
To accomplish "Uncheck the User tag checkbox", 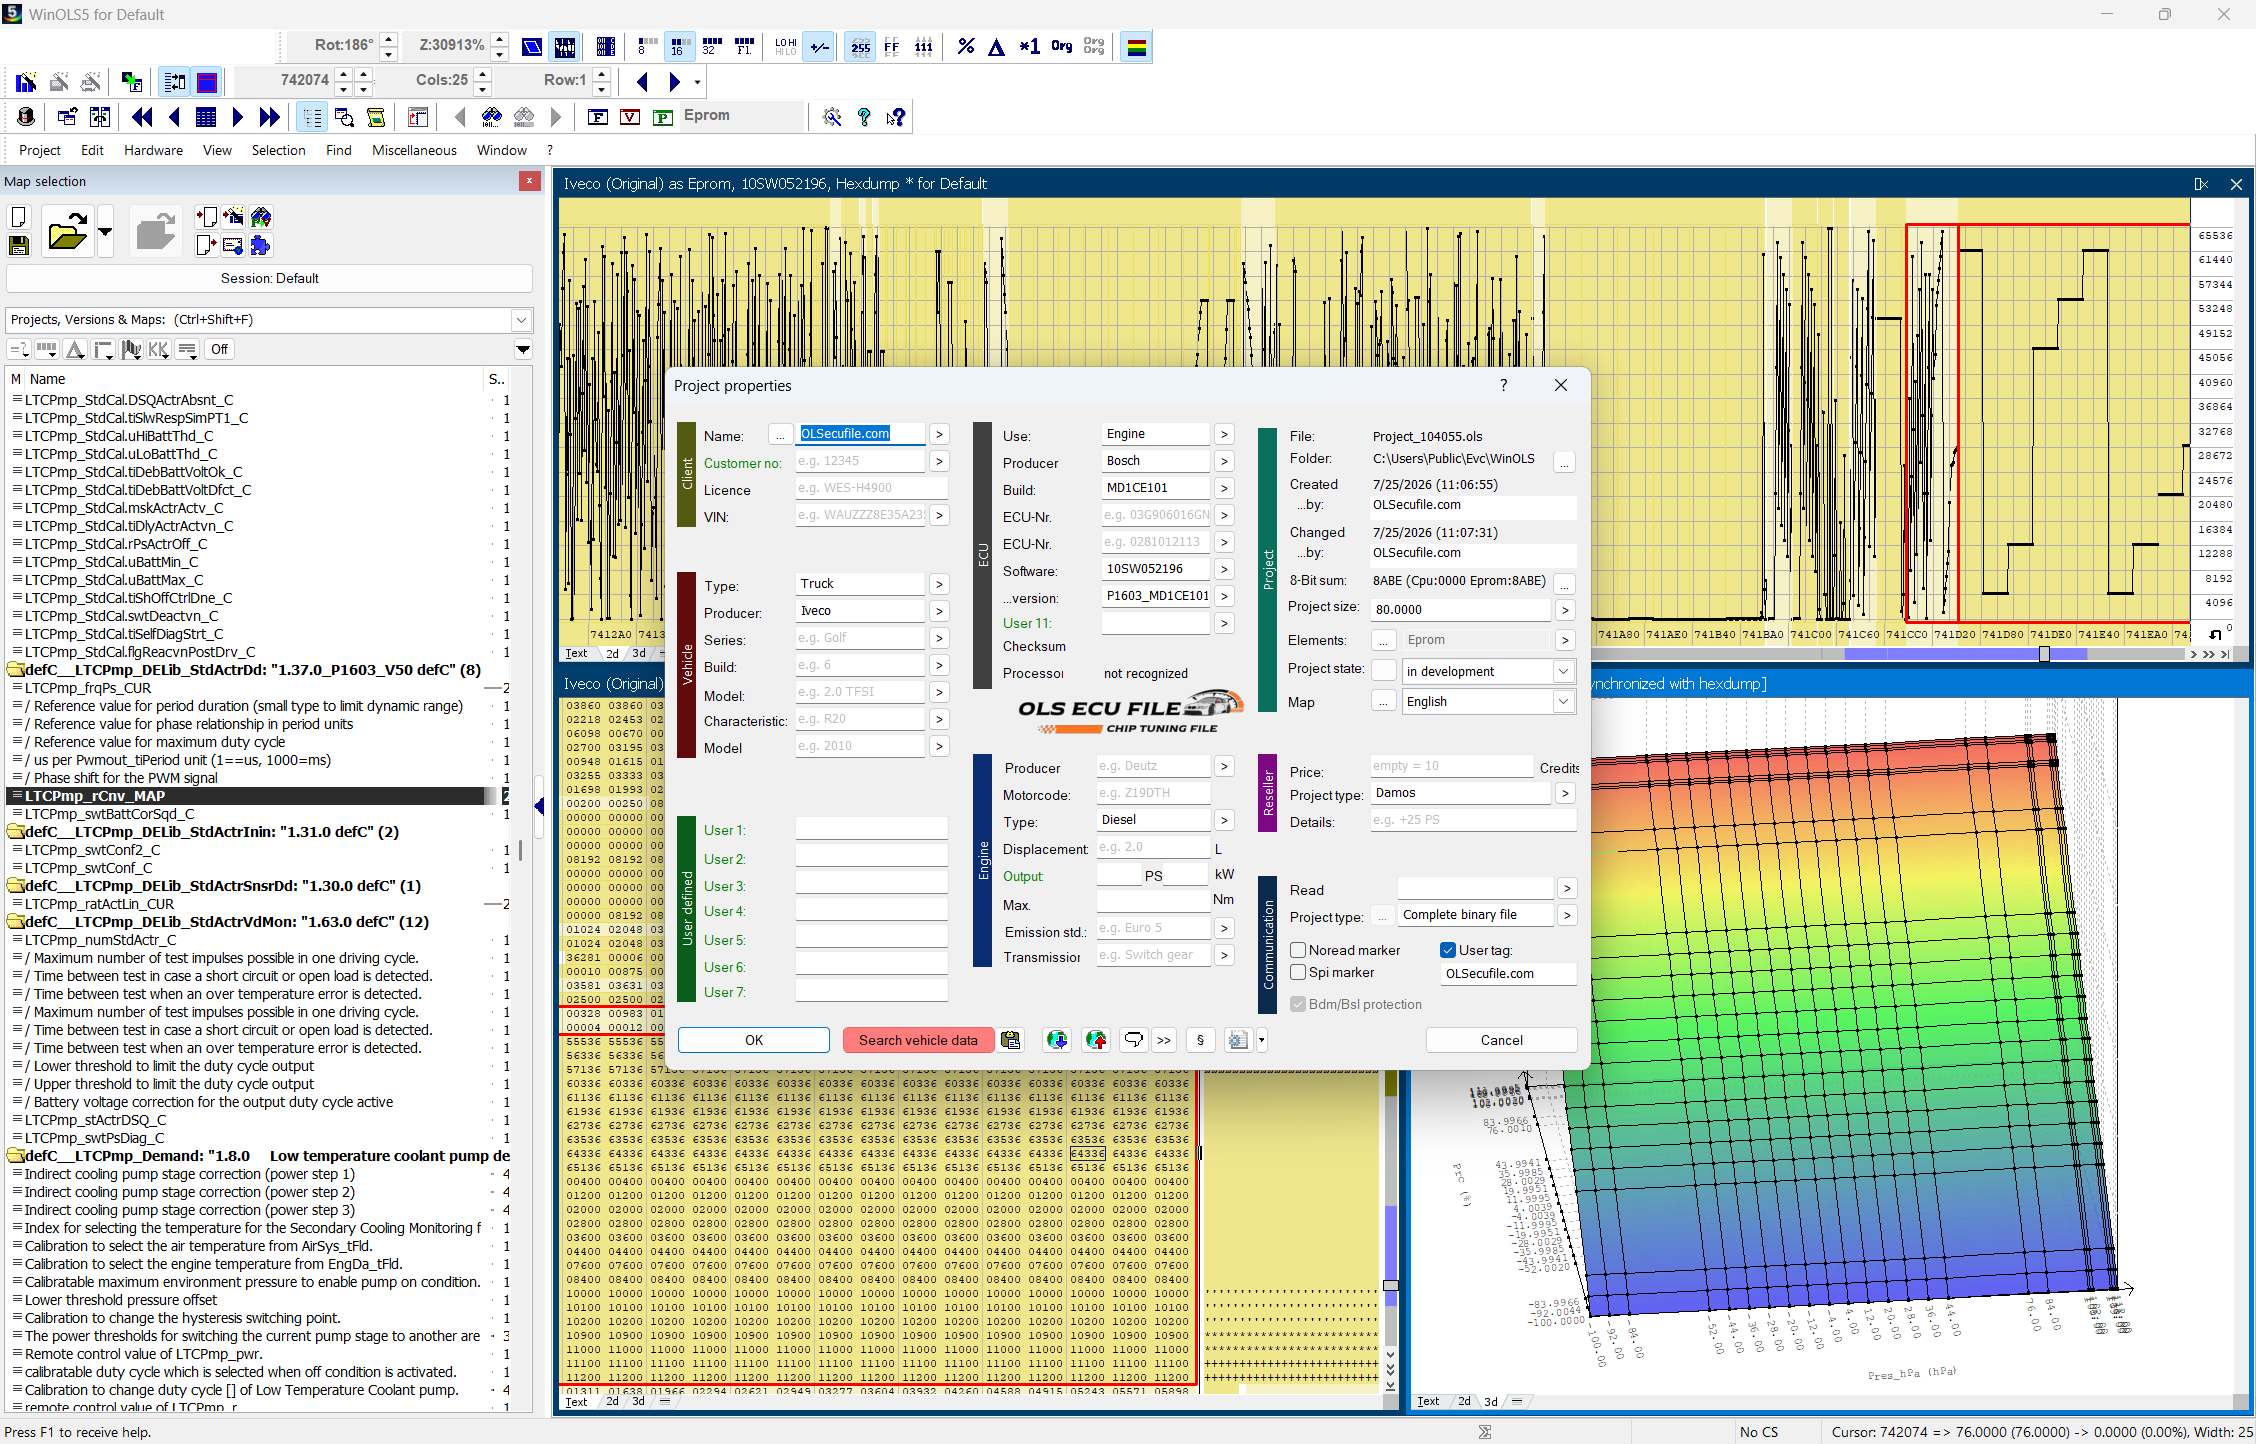I will [1447, 950].
